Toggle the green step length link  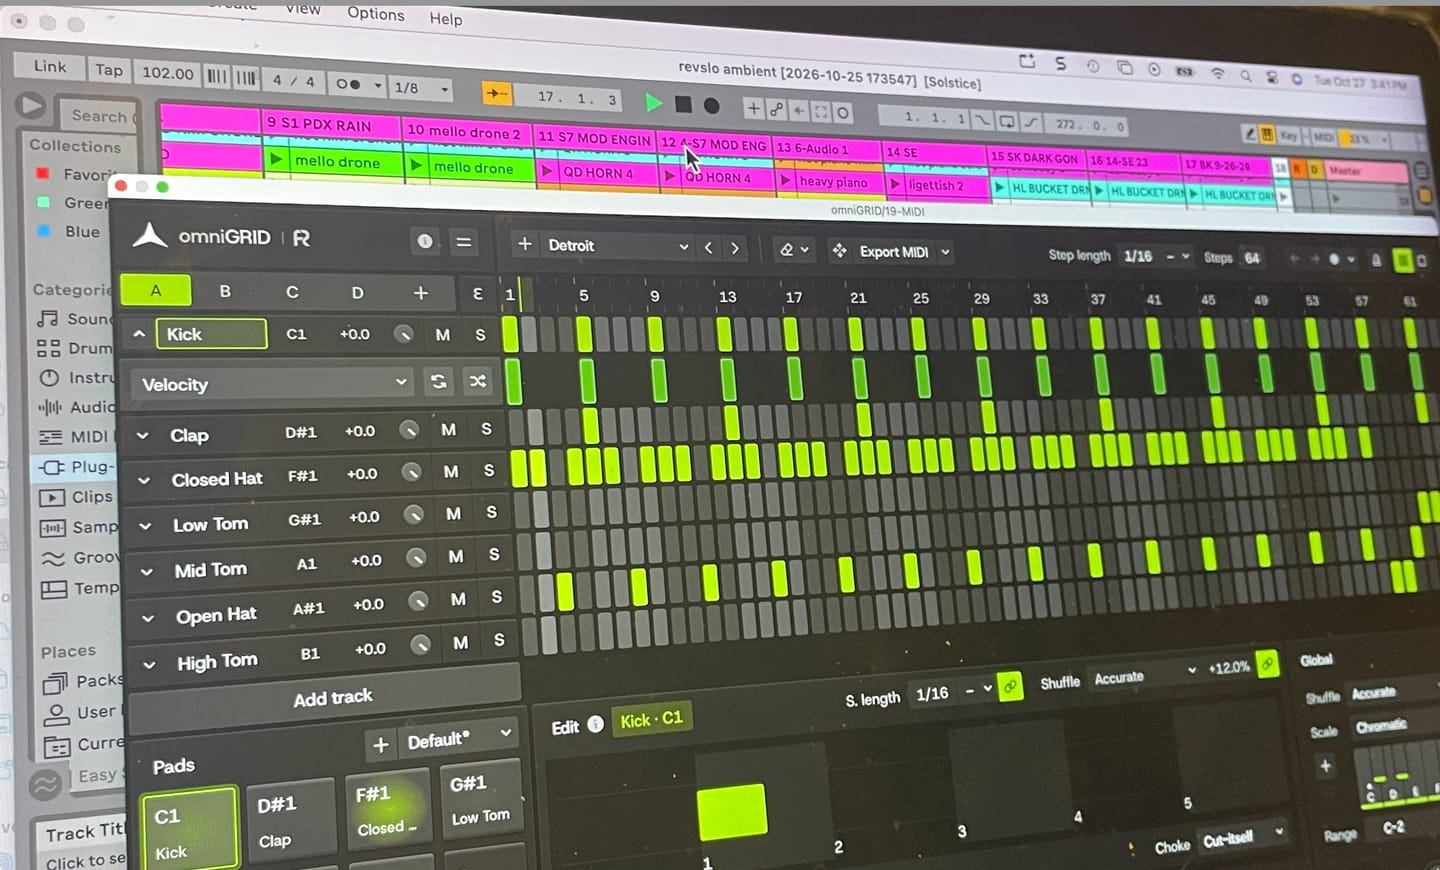click(x=1010, y=687)
